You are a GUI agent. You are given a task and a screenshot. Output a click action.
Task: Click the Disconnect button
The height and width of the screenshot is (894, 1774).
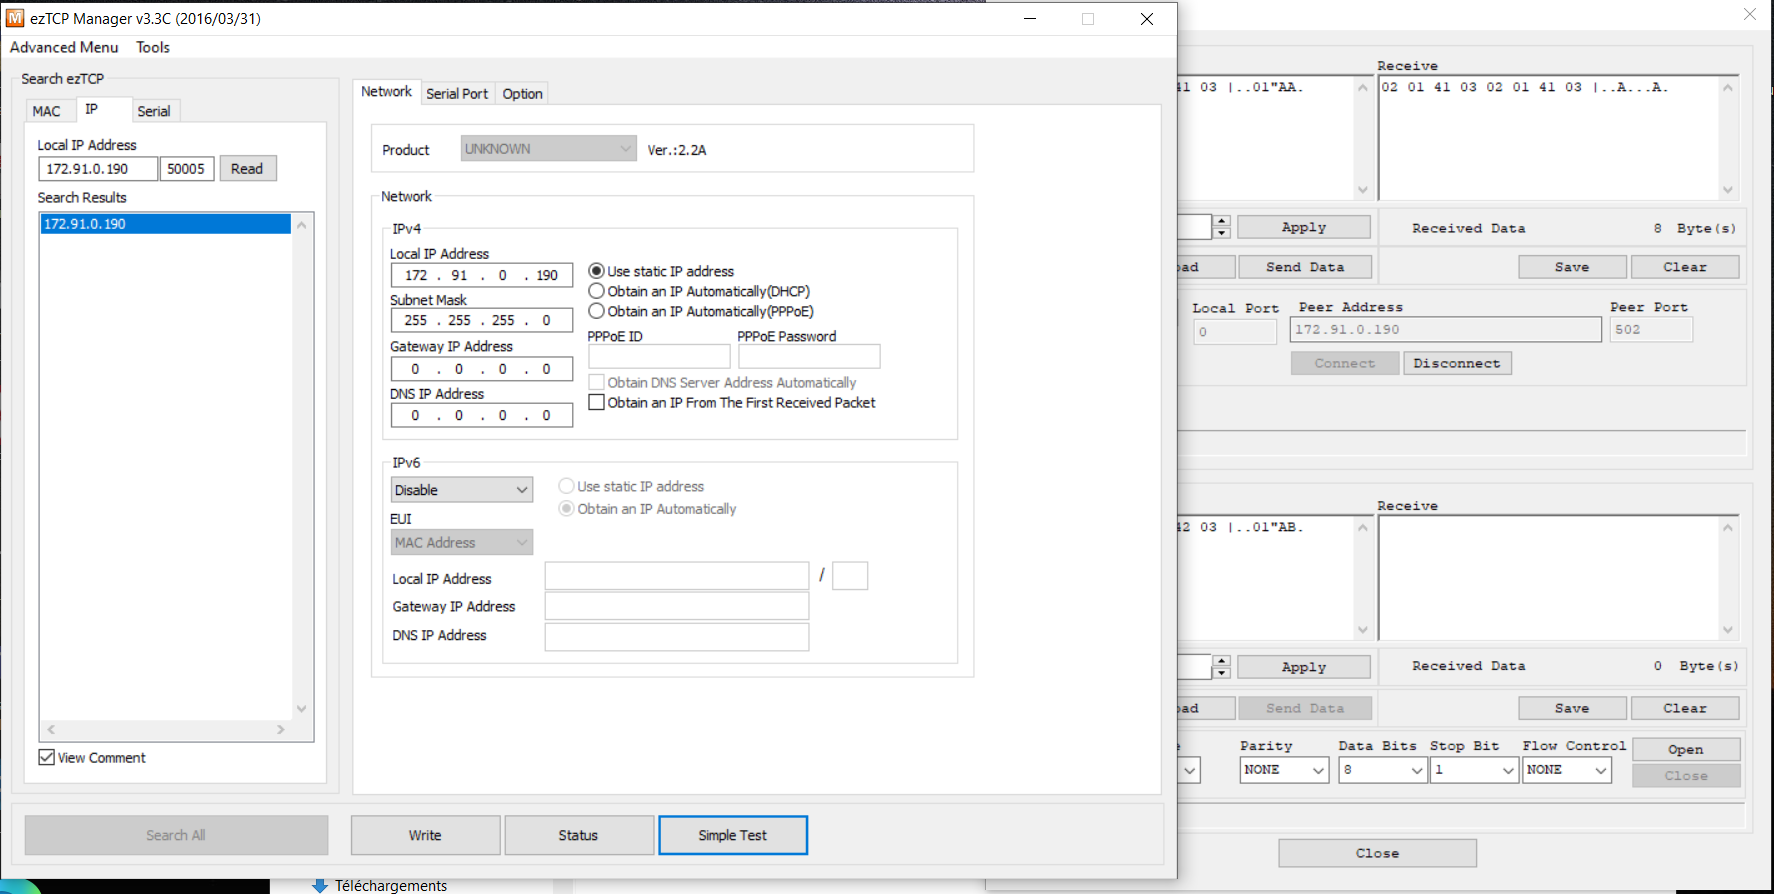point(1456,363)
